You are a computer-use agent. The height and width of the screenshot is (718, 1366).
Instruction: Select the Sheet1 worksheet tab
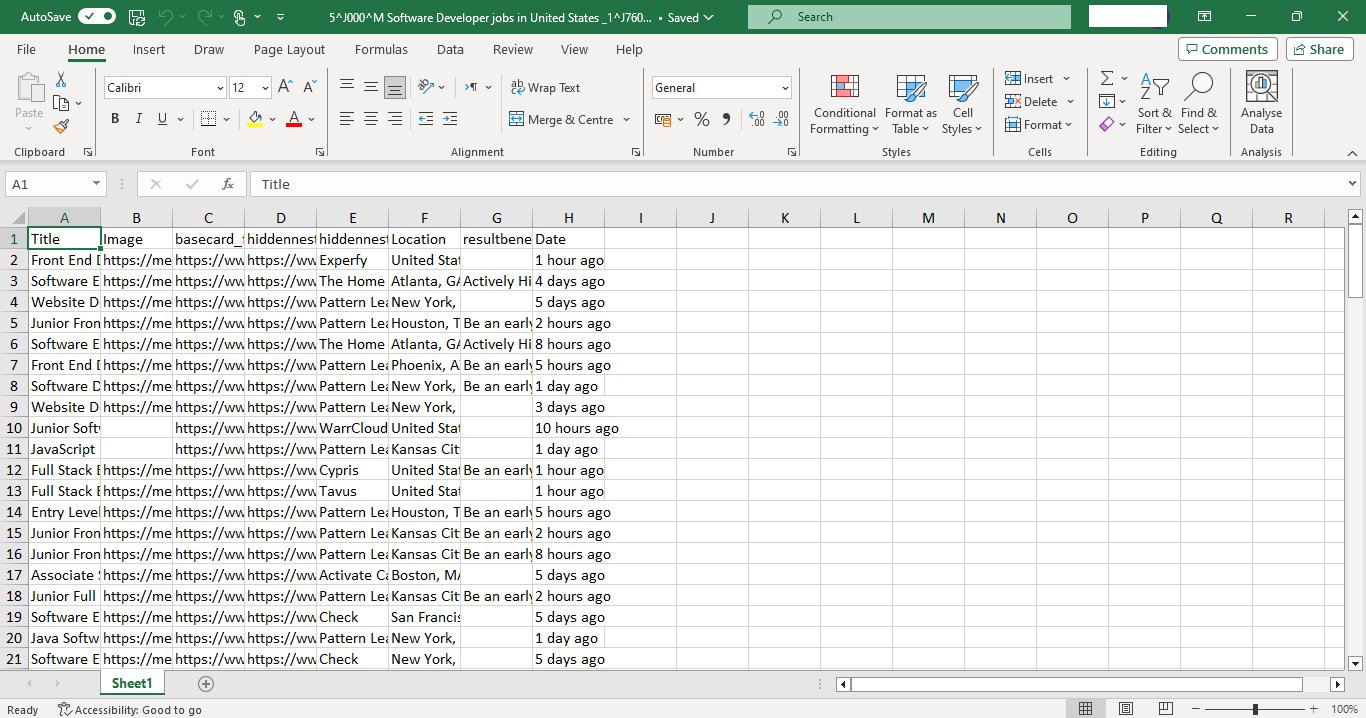point(132,683)
